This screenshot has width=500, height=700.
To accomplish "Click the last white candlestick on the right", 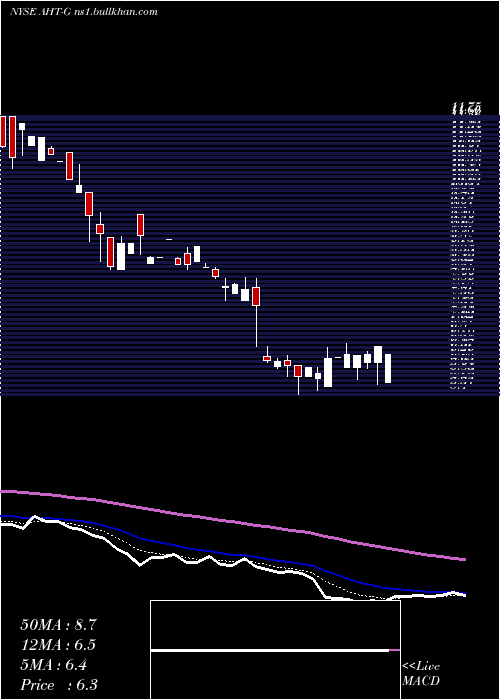I will [388, 368].
